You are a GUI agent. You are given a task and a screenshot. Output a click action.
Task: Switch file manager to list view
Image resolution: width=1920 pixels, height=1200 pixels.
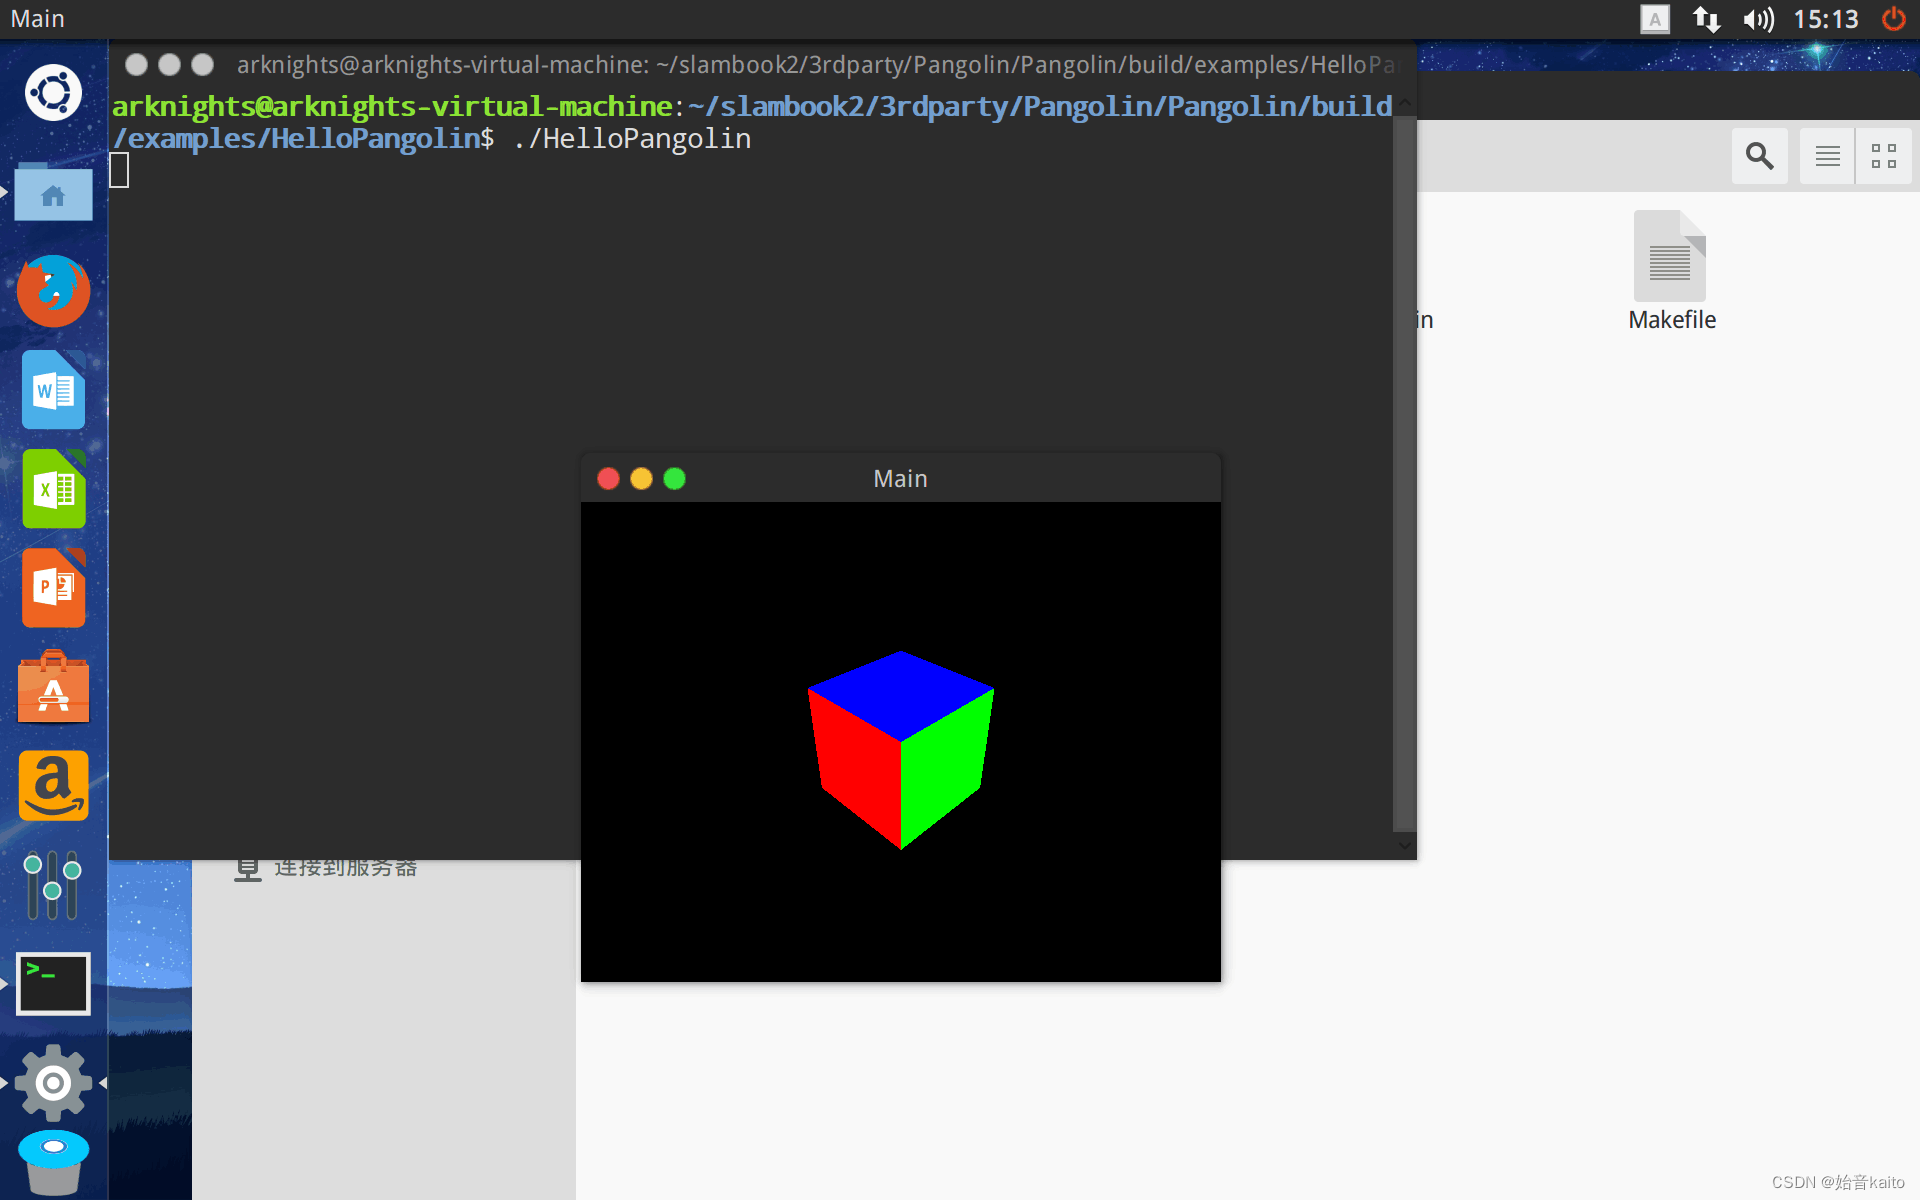click(x=1827, y=156)
